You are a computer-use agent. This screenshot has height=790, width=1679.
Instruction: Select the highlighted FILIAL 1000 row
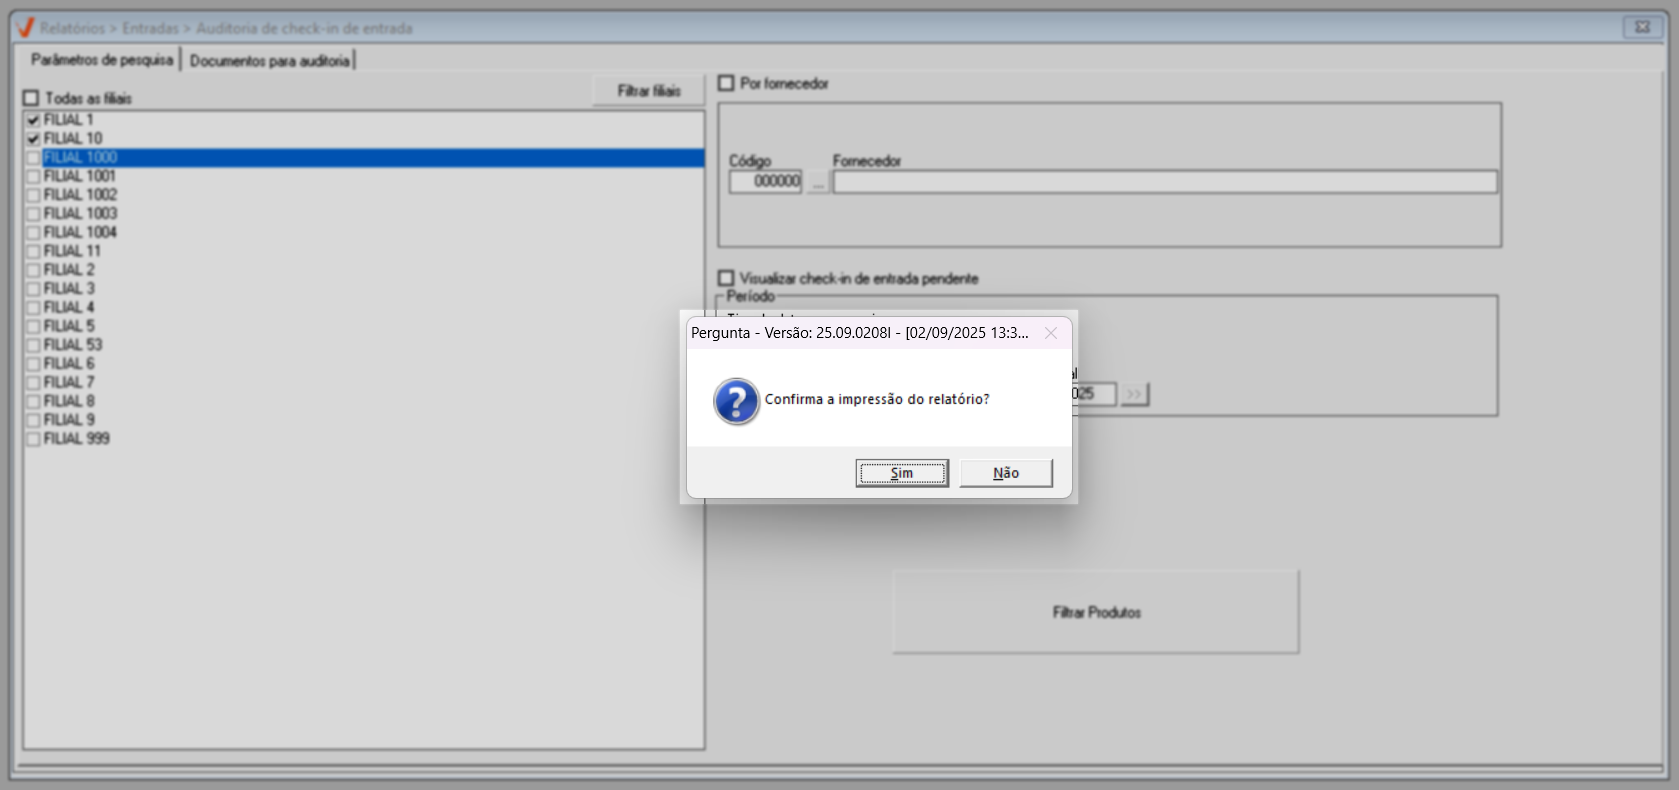[365, 158]
